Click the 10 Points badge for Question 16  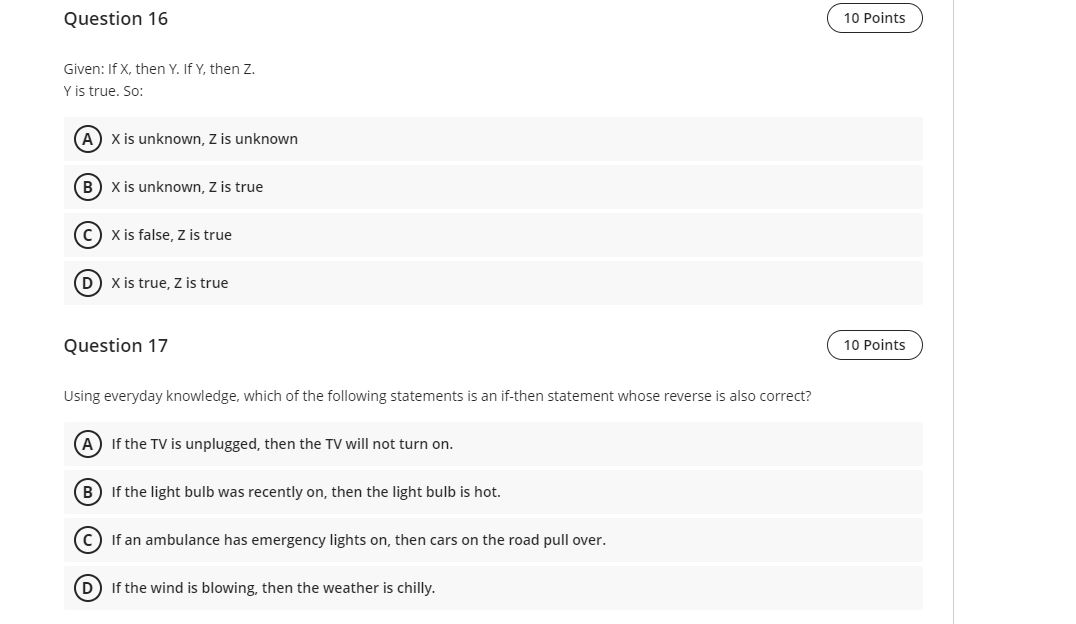(x=875, y=18)
